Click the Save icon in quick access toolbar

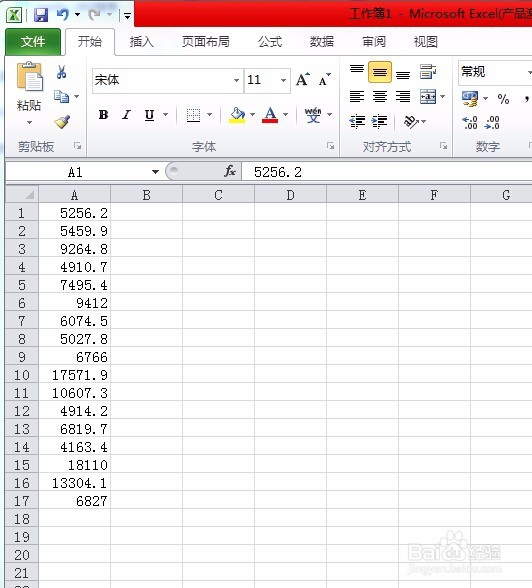pos(40,15)
